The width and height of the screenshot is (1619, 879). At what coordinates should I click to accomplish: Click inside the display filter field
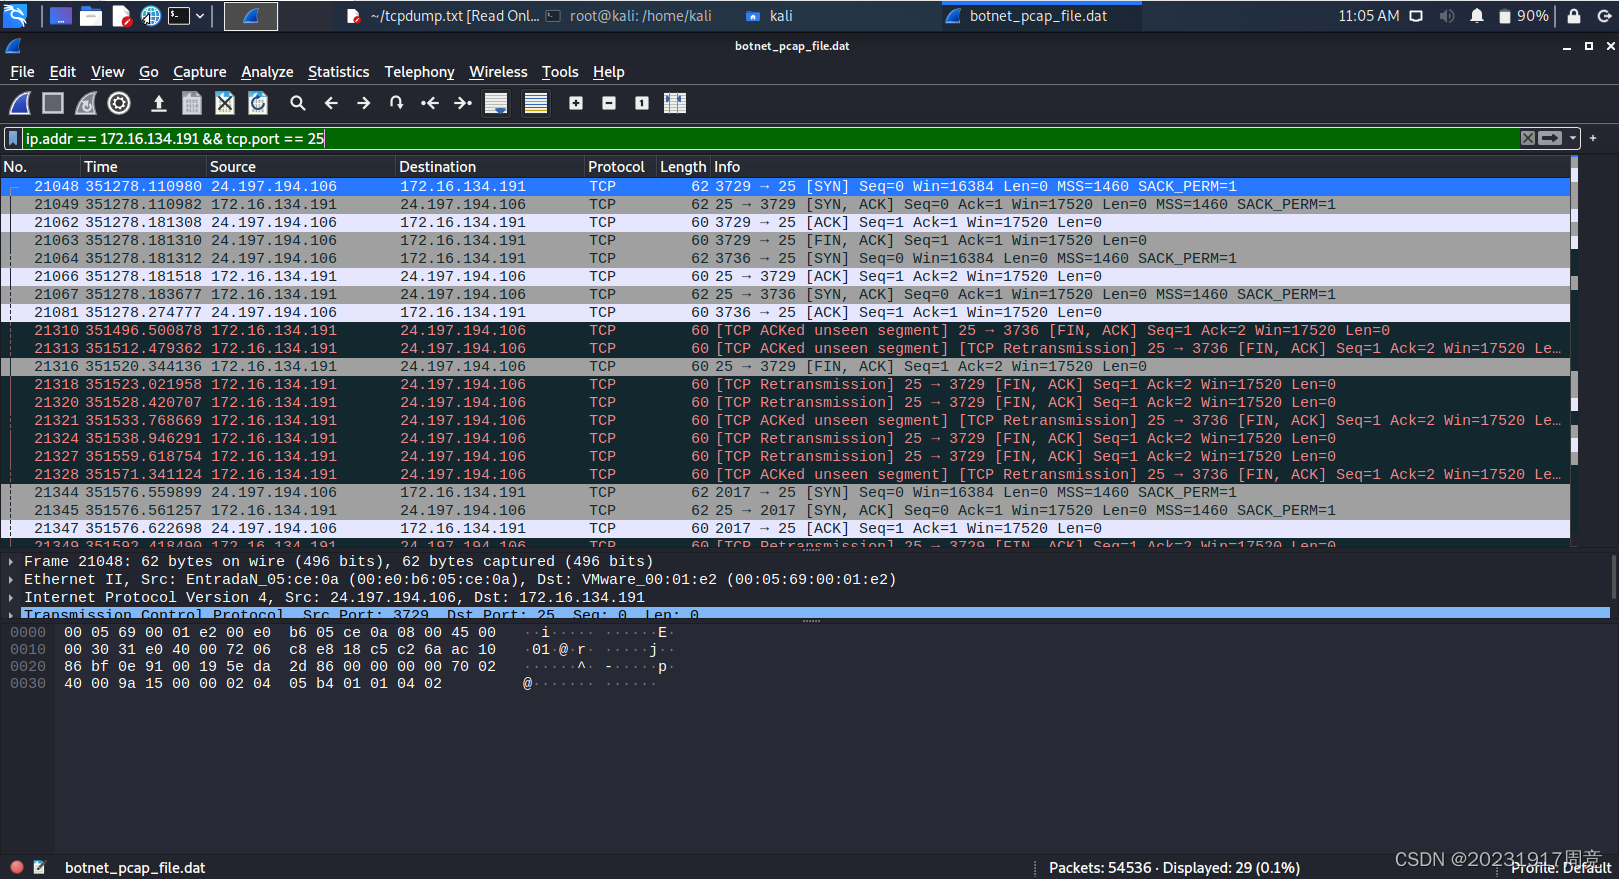tap(770, 139)
